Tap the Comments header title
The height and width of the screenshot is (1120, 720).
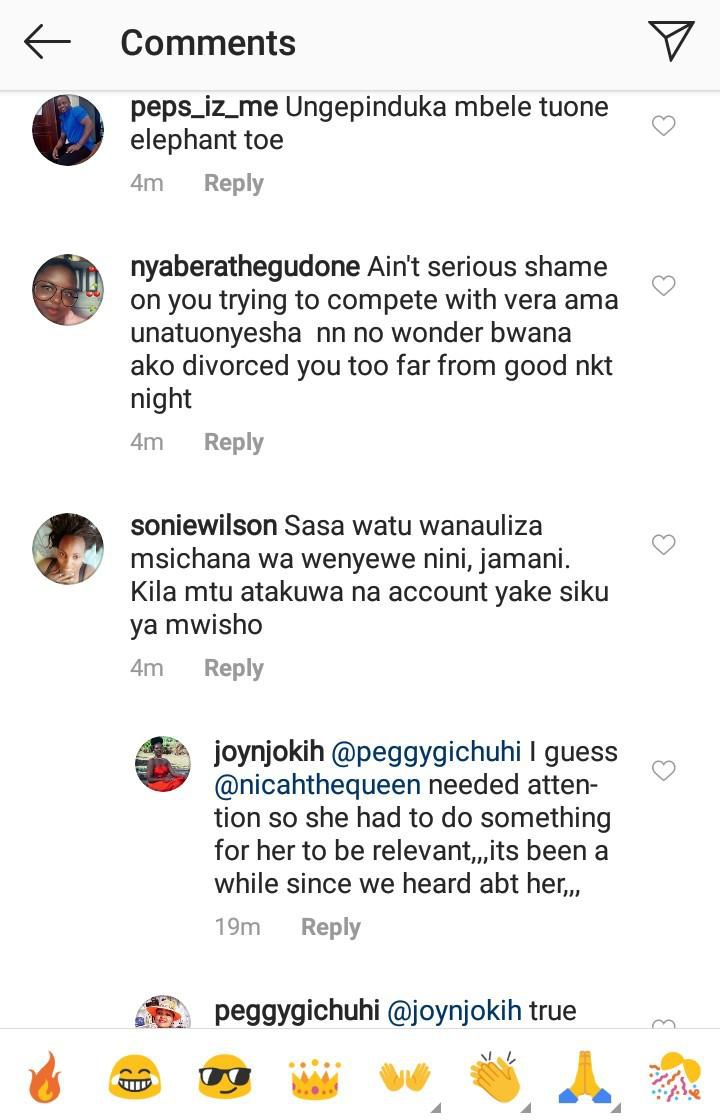pyautogui.click(x=207, y=42)
